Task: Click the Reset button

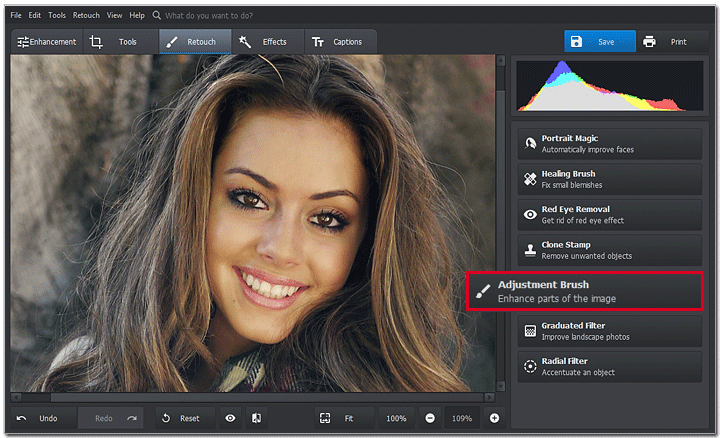Action: (x=185, y=418)
